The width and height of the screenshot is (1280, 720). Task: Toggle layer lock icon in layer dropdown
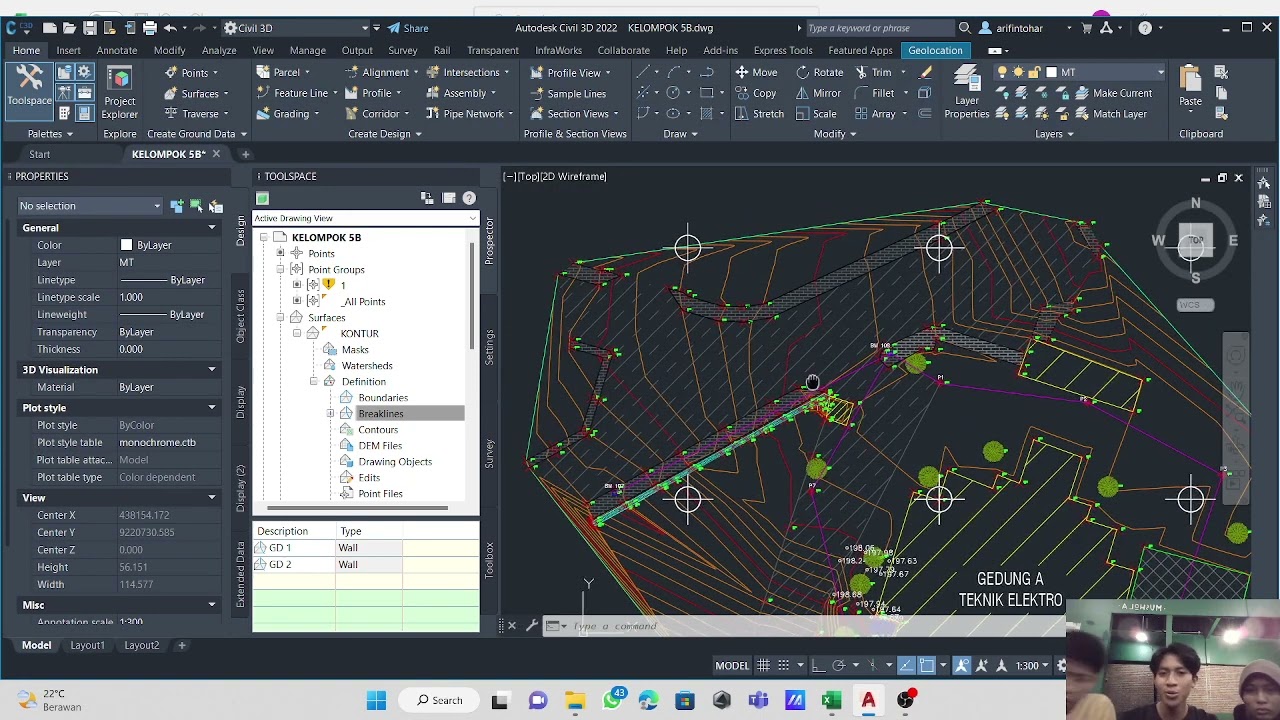(1035, 72)
